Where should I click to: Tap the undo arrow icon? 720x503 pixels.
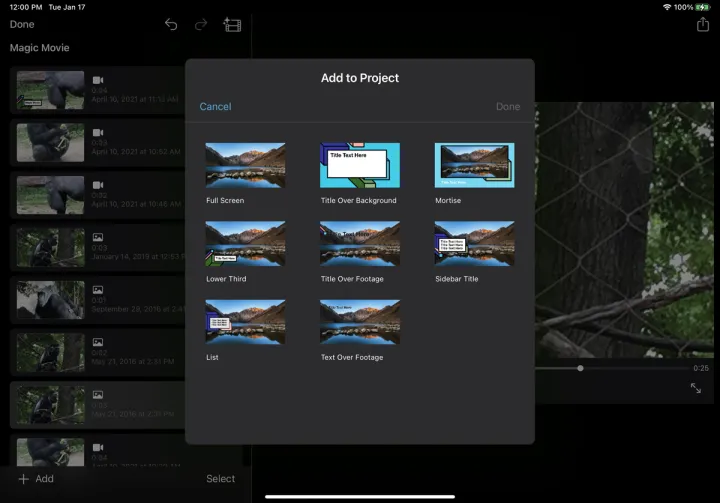coord(171,25)
